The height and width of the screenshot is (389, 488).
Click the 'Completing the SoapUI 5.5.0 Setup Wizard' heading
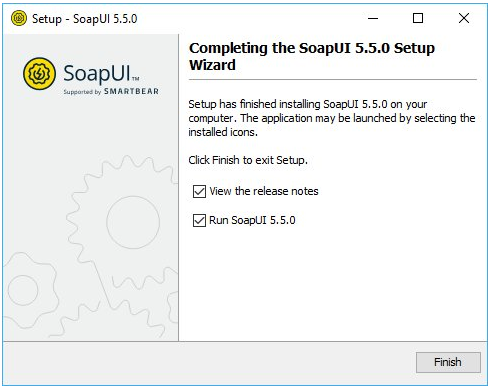click(312, 56)
